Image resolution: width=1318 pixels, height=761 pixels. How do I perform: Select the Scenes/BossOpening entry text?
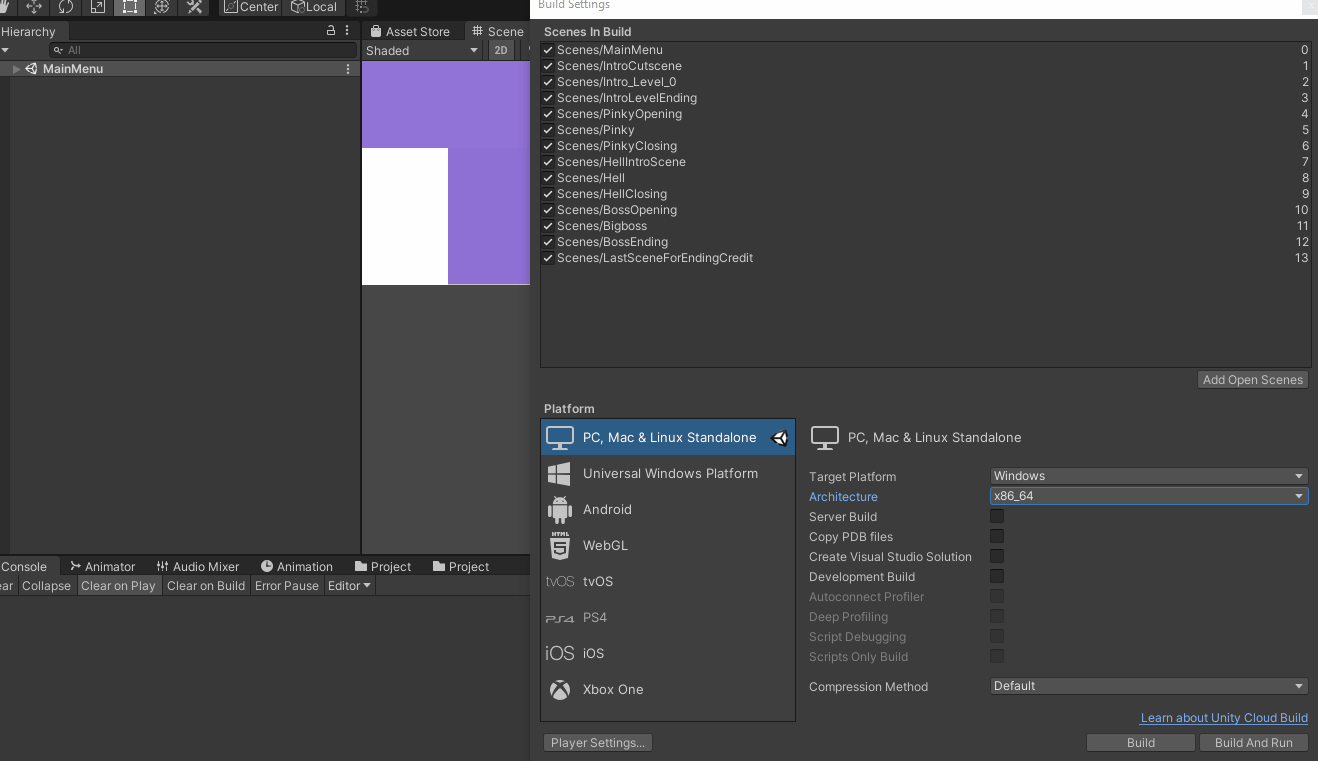pyautogui.click(x=617, y=210)
